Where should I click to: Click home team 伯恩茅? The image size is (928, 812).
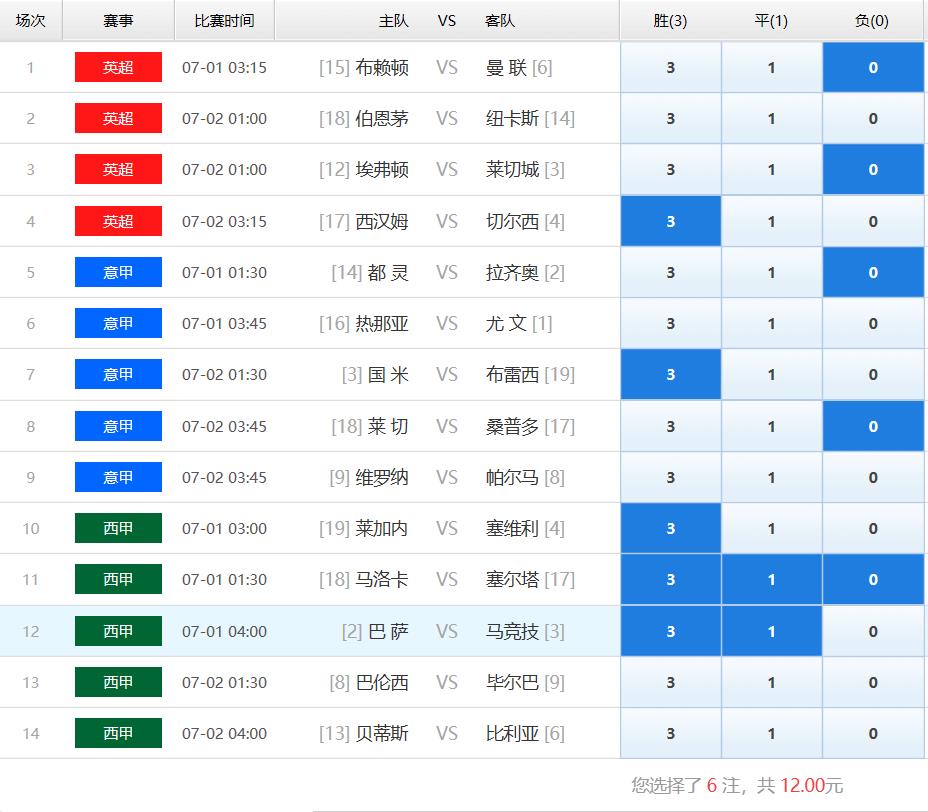pos(382,118)
